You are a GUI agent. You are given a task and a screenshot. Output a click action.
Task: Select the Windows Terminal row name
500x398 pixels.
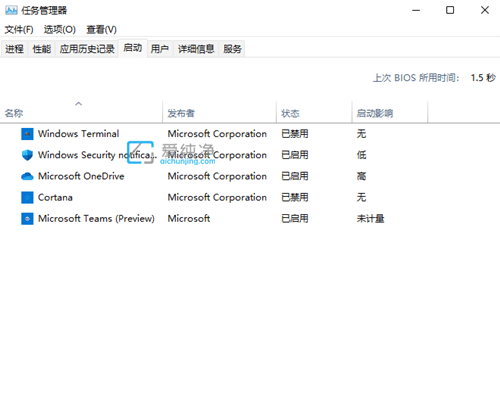(78, 134)
